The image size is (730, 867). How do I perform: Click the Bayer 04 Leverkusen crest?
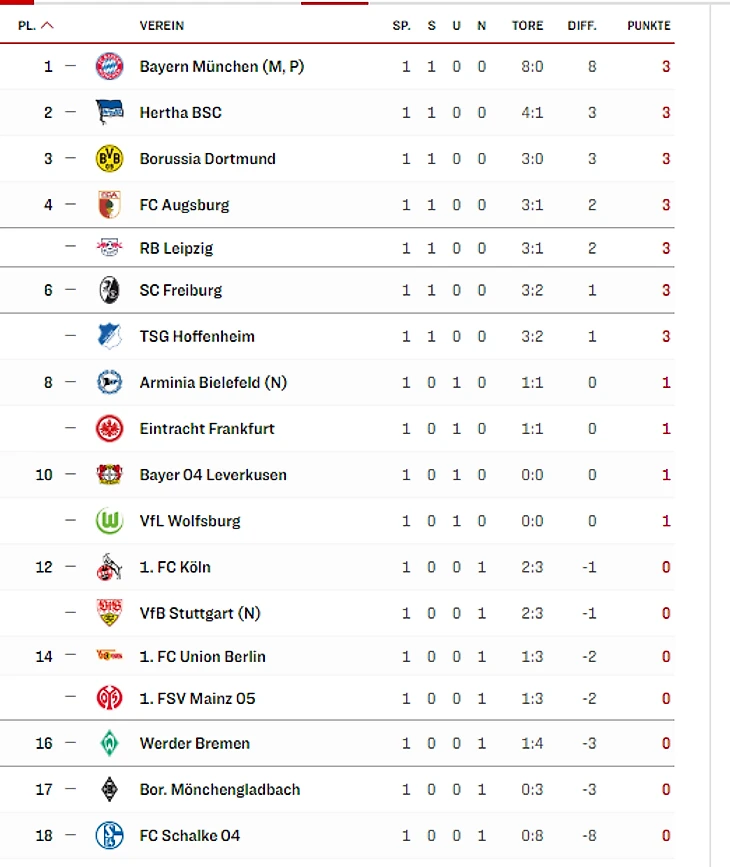(x=108, y=475)
